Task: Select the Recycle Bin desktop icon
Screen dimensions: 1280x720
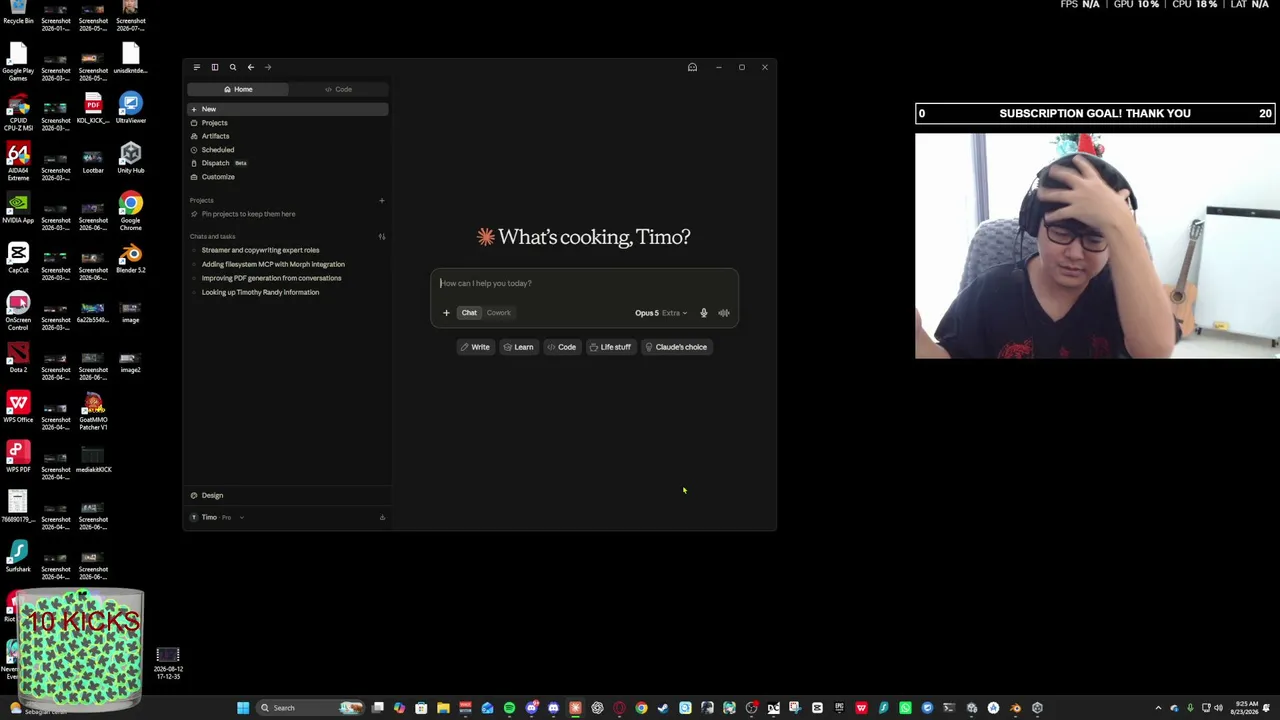Action: point(18,12)
